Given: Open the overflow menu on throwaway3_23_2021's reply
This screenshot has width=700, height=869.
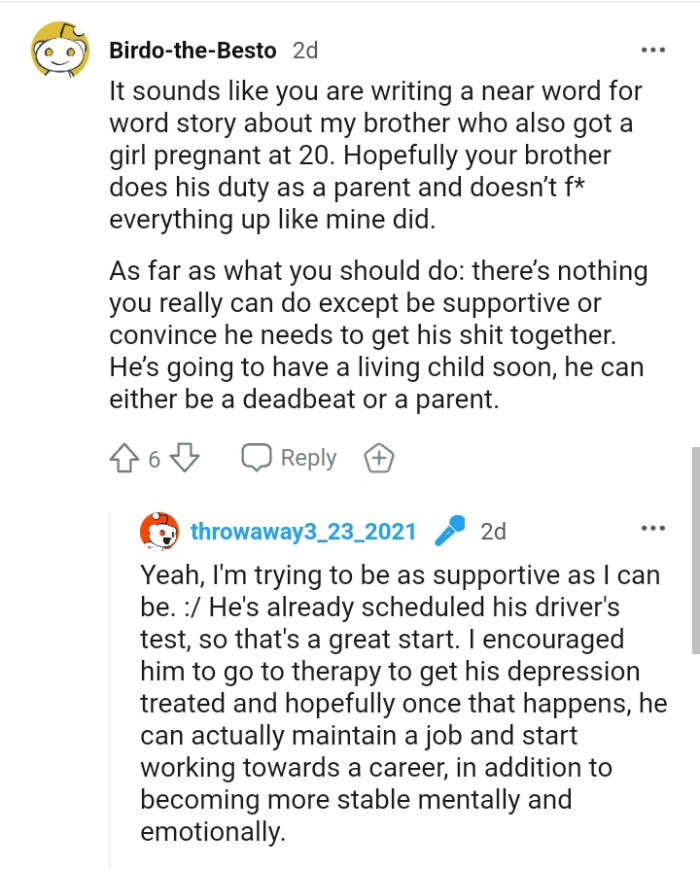Looking at the screenshot, I should point(655,528).
